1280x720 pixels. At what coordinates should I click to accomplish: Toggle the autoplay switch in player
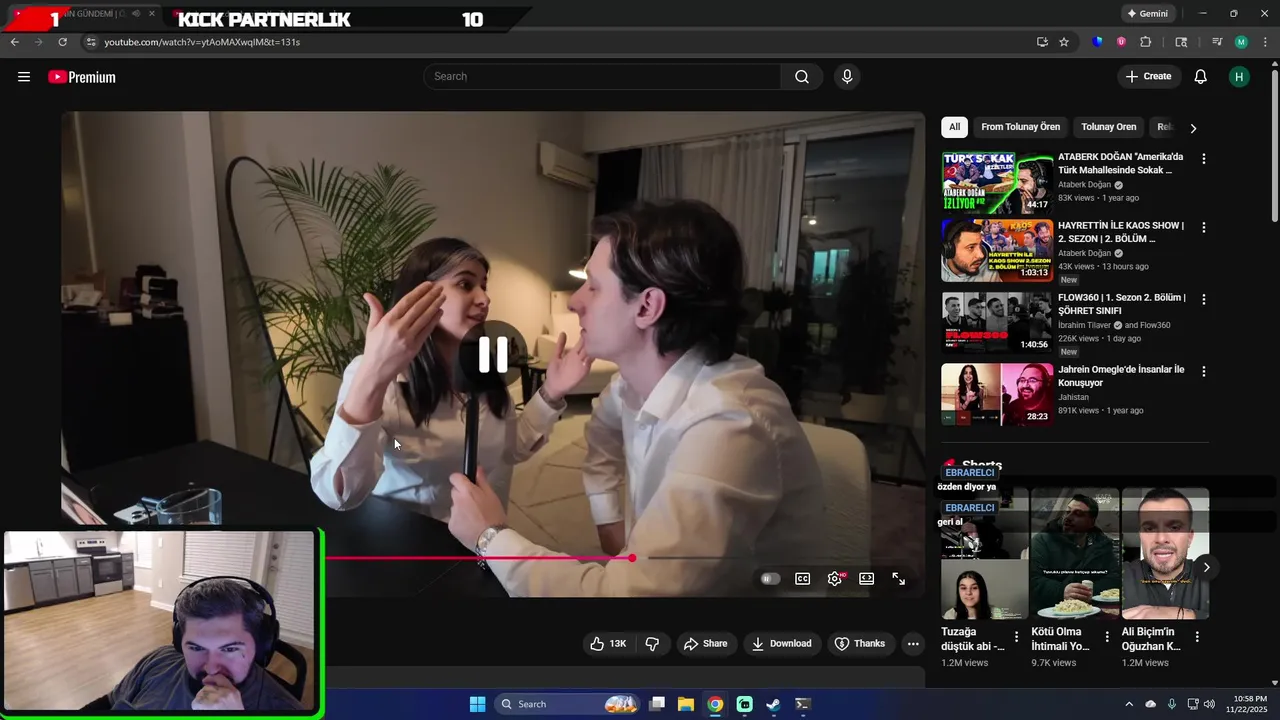(769, 579)
